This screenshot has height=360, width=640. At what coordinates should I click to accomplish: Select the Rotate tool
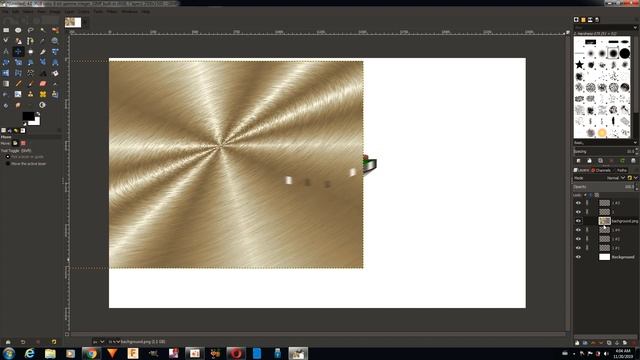pyautogui.click(x=6, y=62)
